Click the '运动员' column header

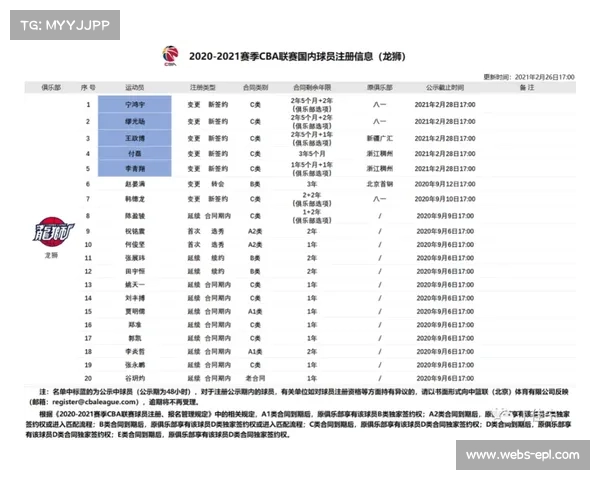click(135, 88)
